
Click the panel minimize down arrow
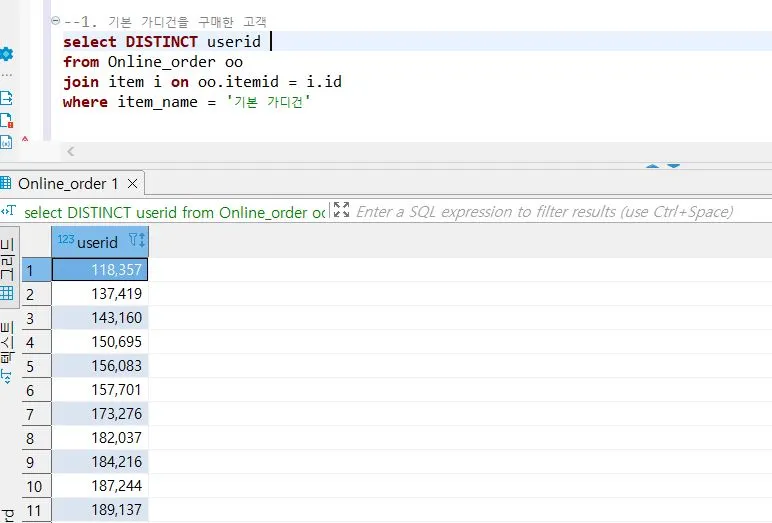coord(674,166)
